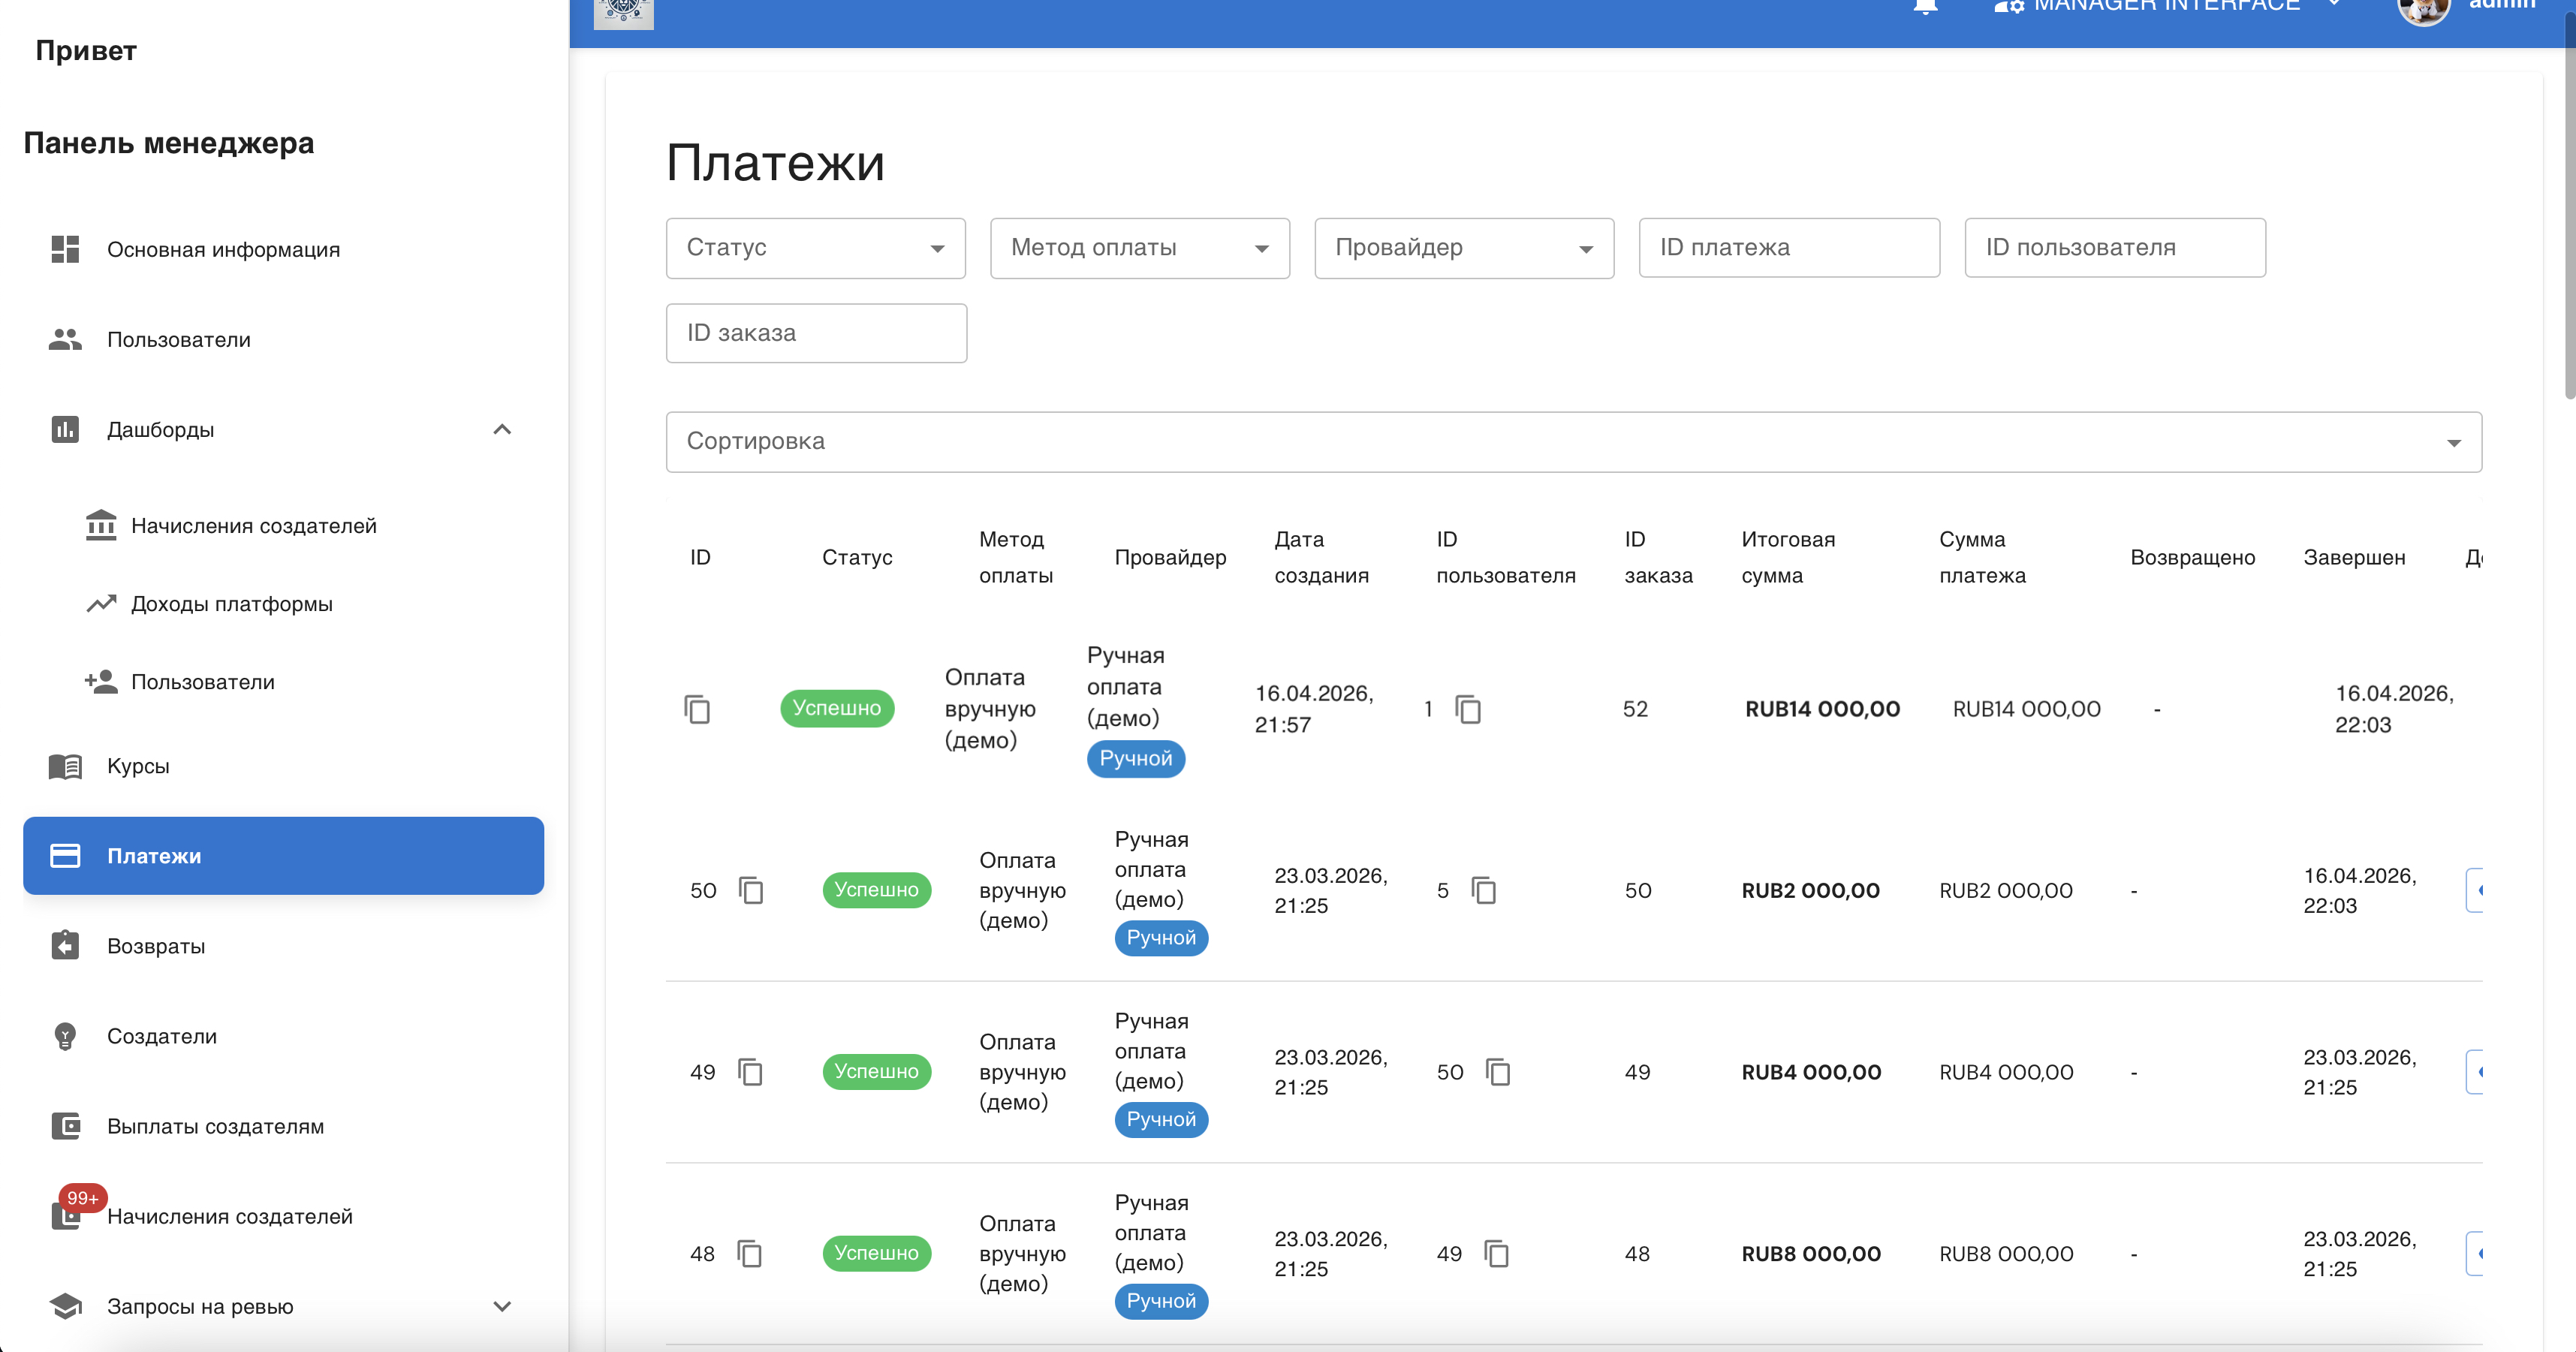Copy payment ID 50 with copy icon
The width and height of the screenshot is (2576, 1352).
pyautogui.click(x=751, y=890)
